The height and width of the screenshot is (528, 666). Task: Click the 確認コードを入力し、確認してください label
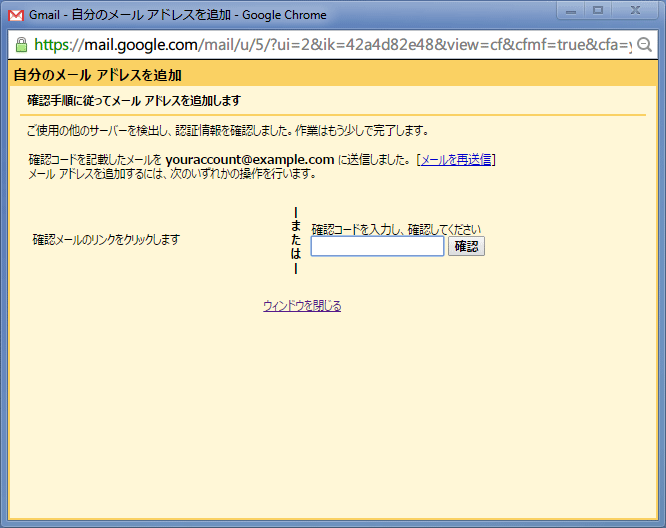pyautogui.click(x=396, y=229)
